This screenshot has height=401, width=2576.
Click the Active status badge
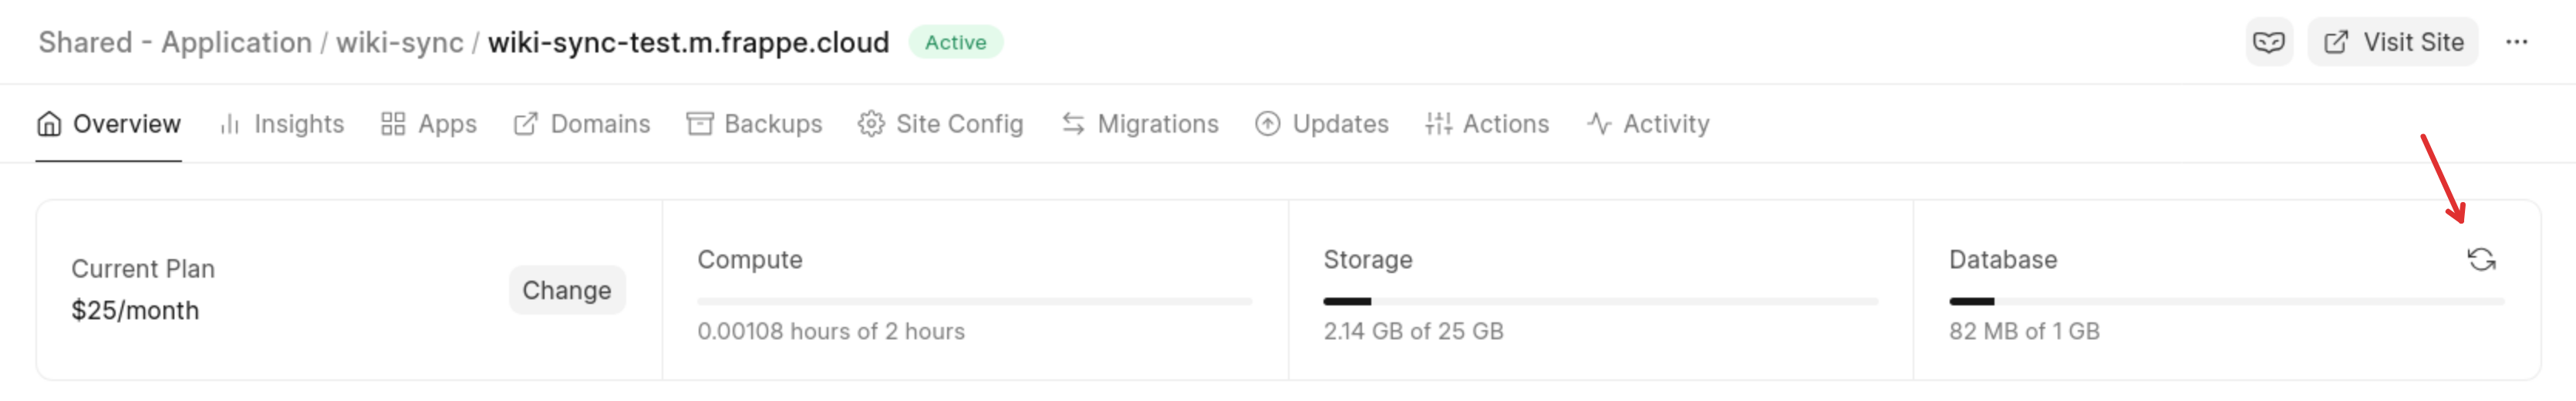(955, 43)
